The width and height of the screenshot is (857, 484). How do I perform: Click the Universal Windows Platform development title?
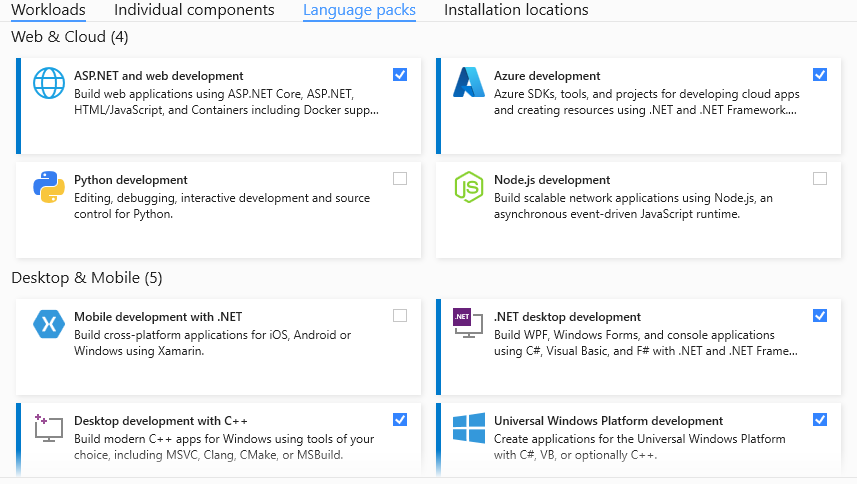point(608,421)
